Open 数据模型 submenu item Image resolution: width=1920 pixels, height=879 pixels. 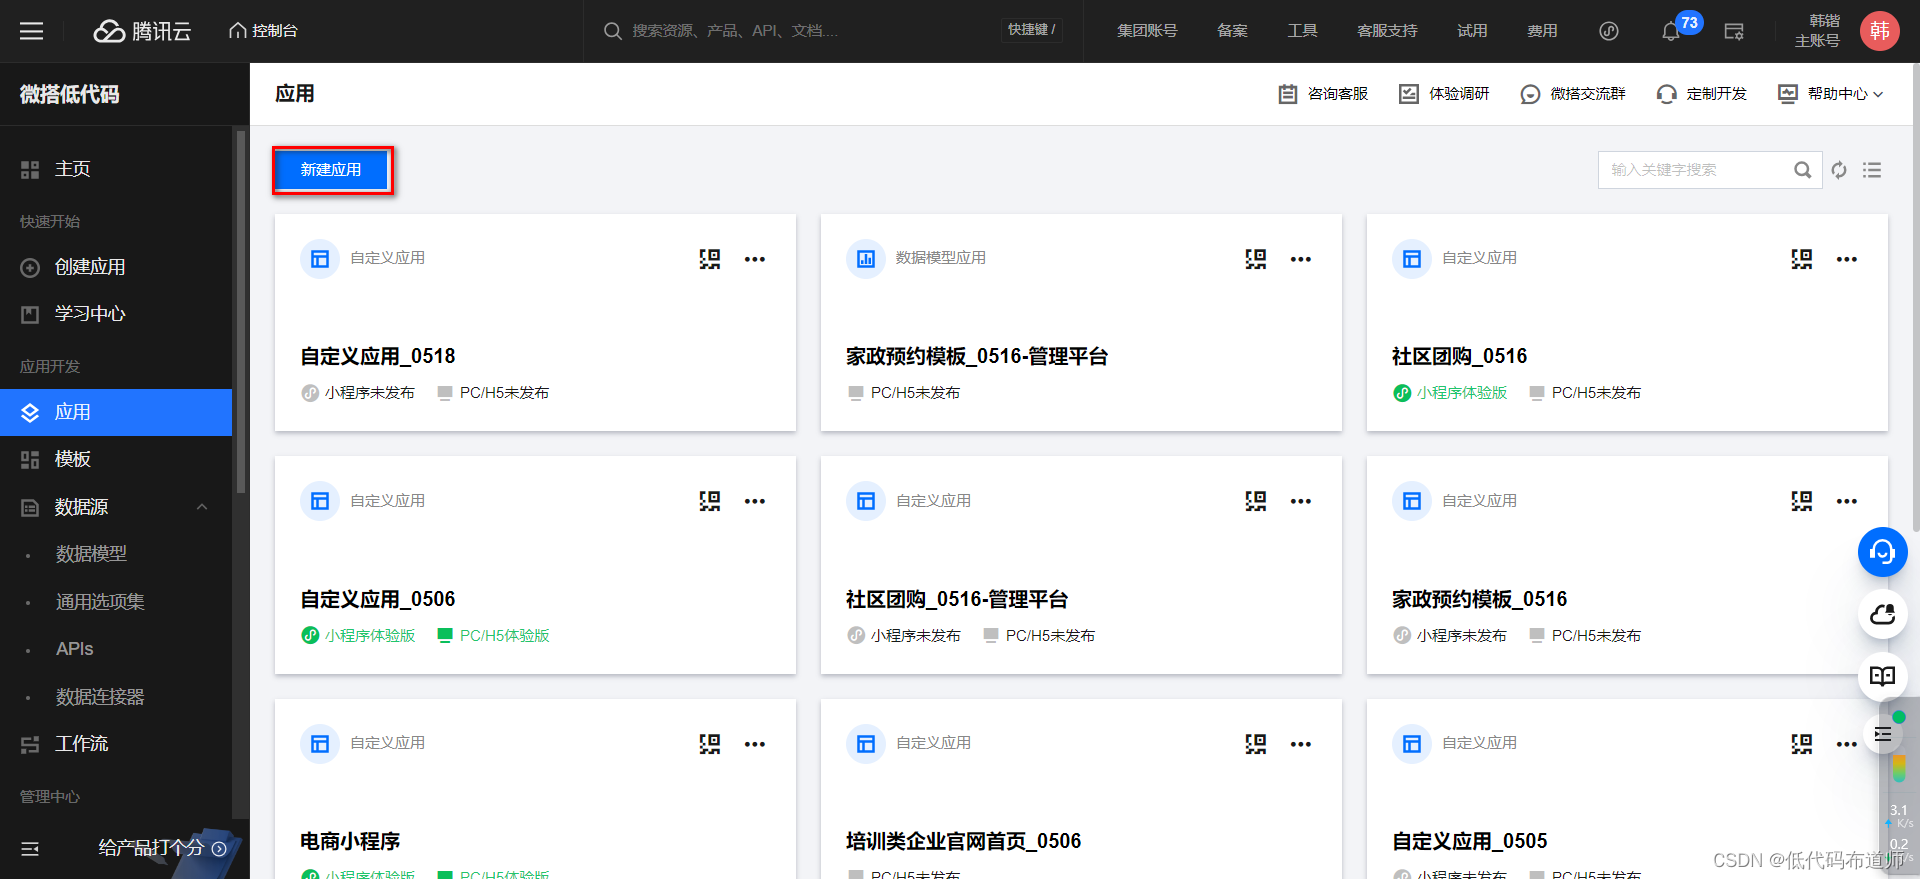91,554
